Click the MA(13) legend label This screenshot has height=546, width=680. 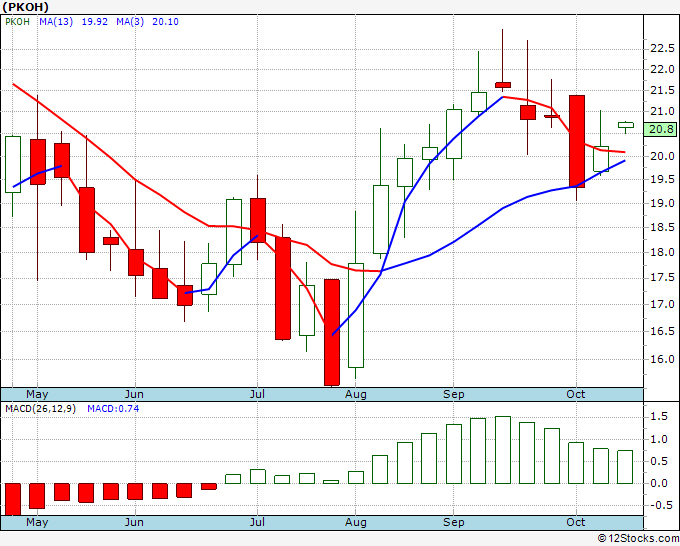[56, 22]
